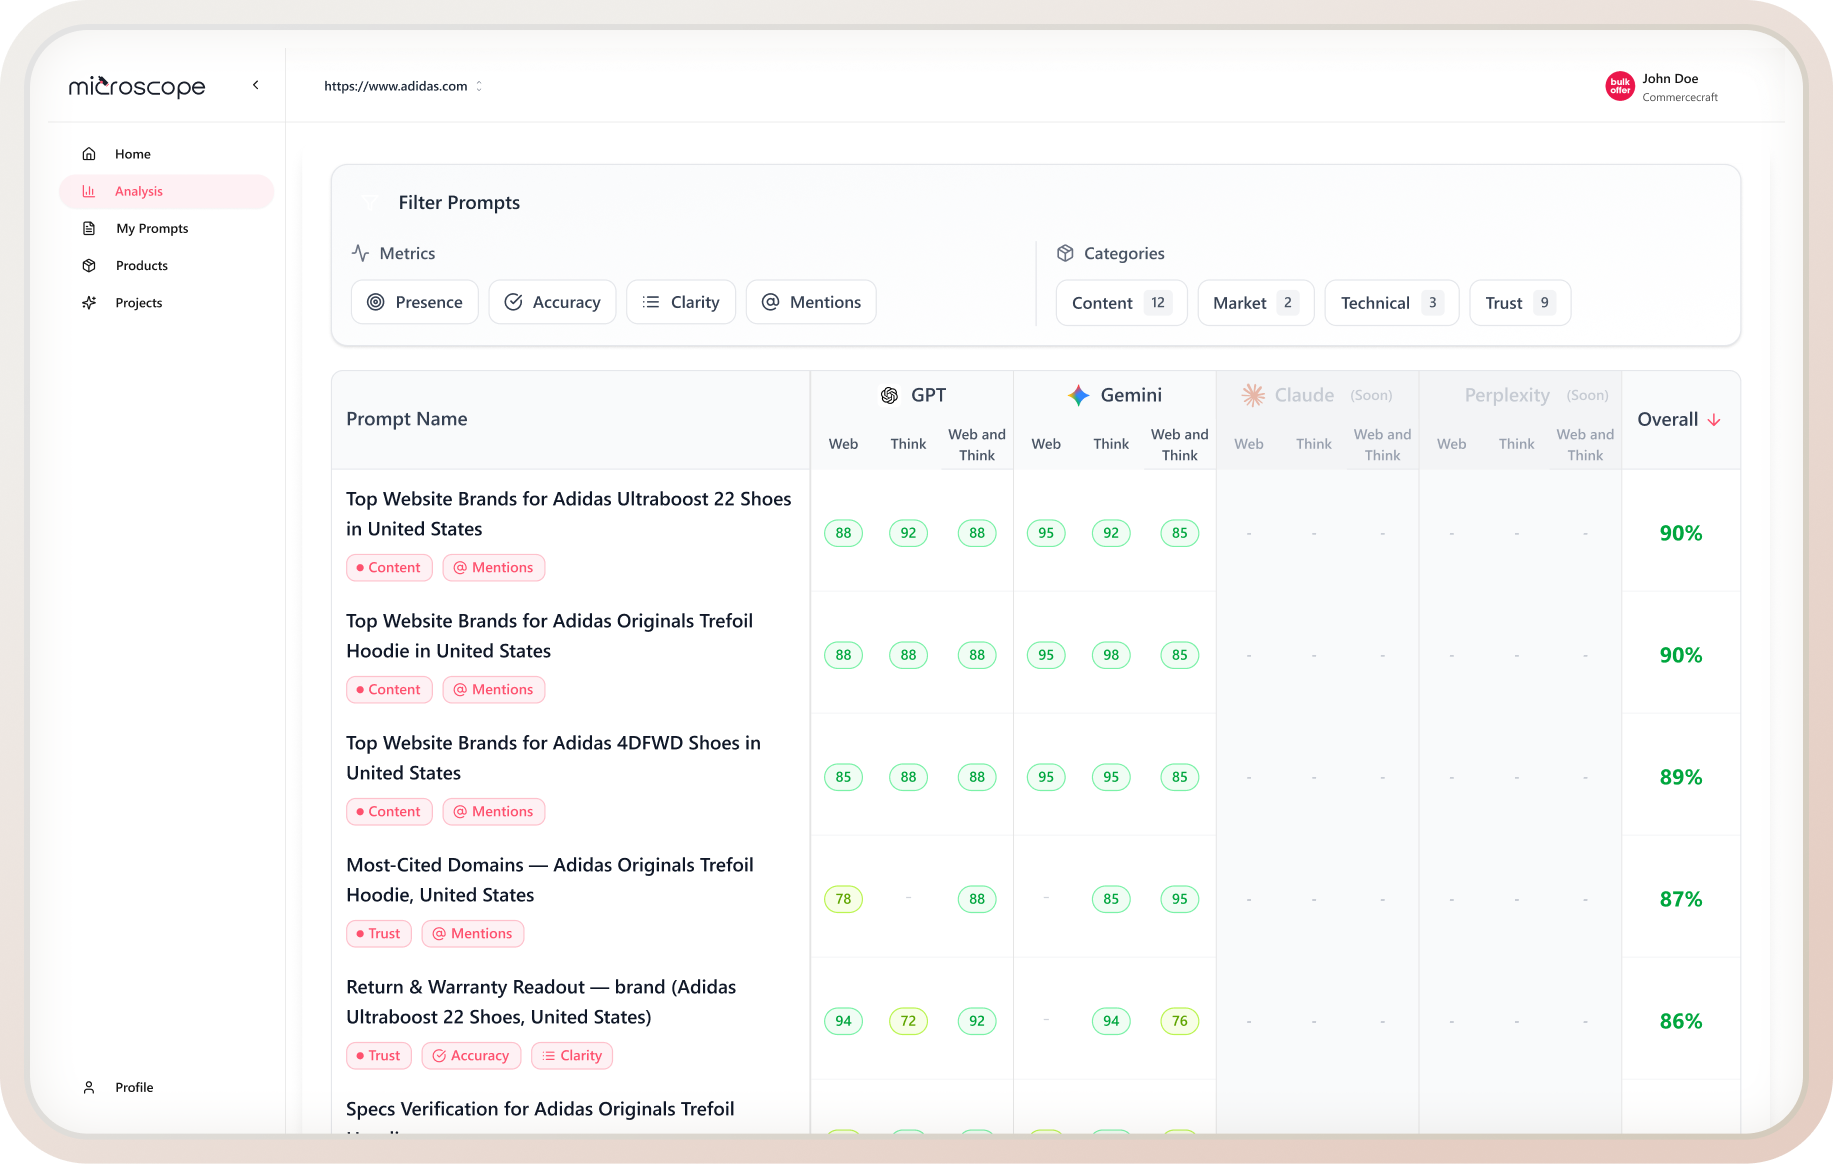
Task: Click the My Prompts document icon
Action: [x=89, y=228]
